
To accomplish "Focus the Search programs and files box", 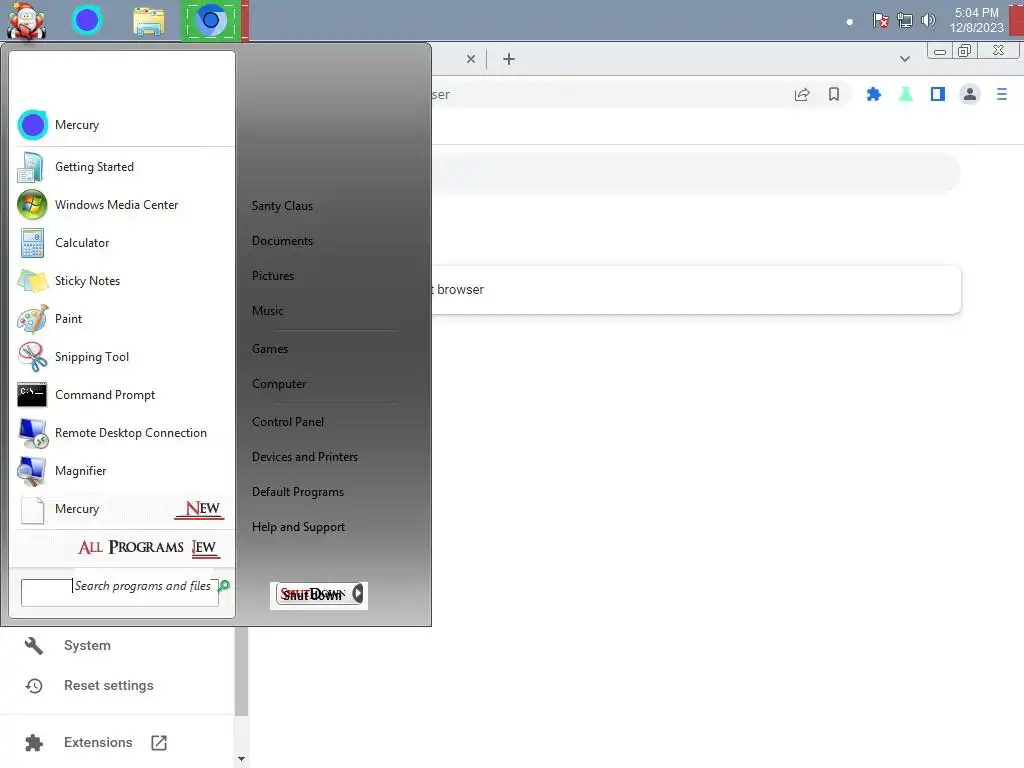I will coord(120,592).
